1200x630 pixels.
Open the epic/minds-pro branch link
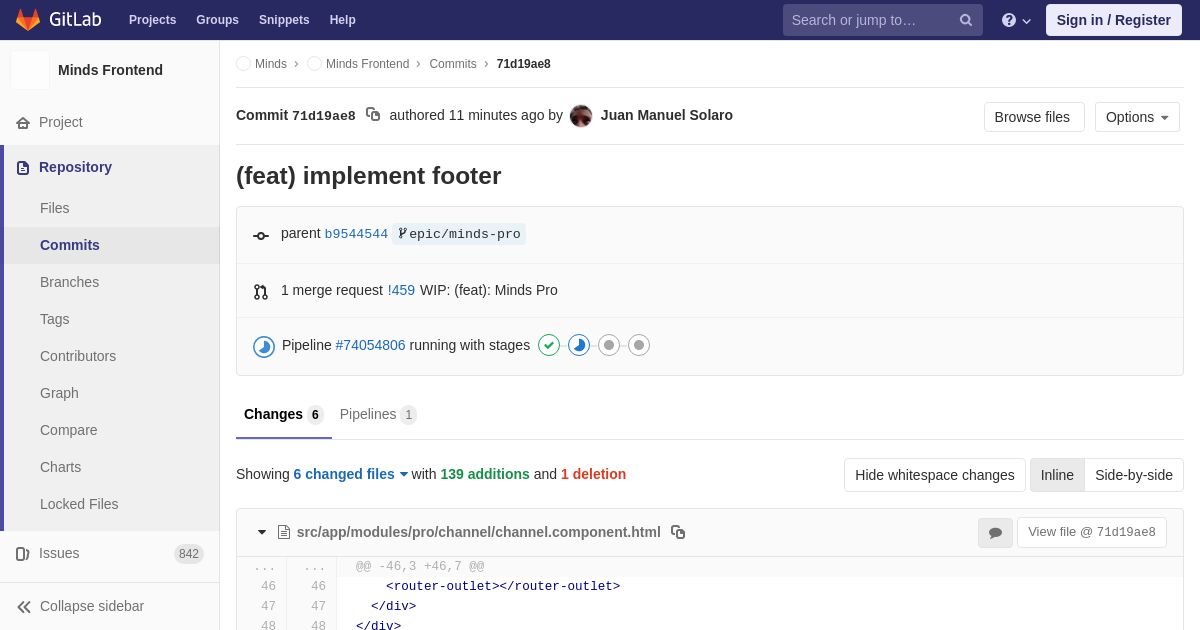tap(459, 234)
